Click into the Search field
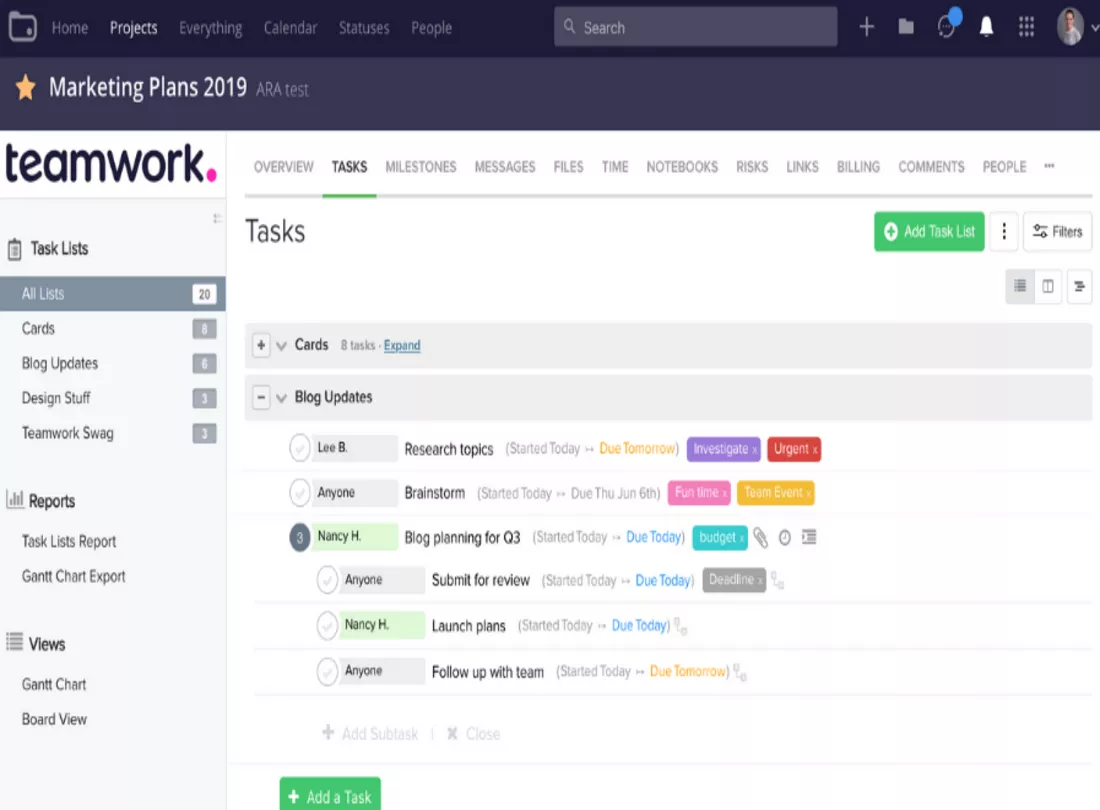Image resolution: width=1100 pixels, height=810 pixels. click(x=695, y=27)
